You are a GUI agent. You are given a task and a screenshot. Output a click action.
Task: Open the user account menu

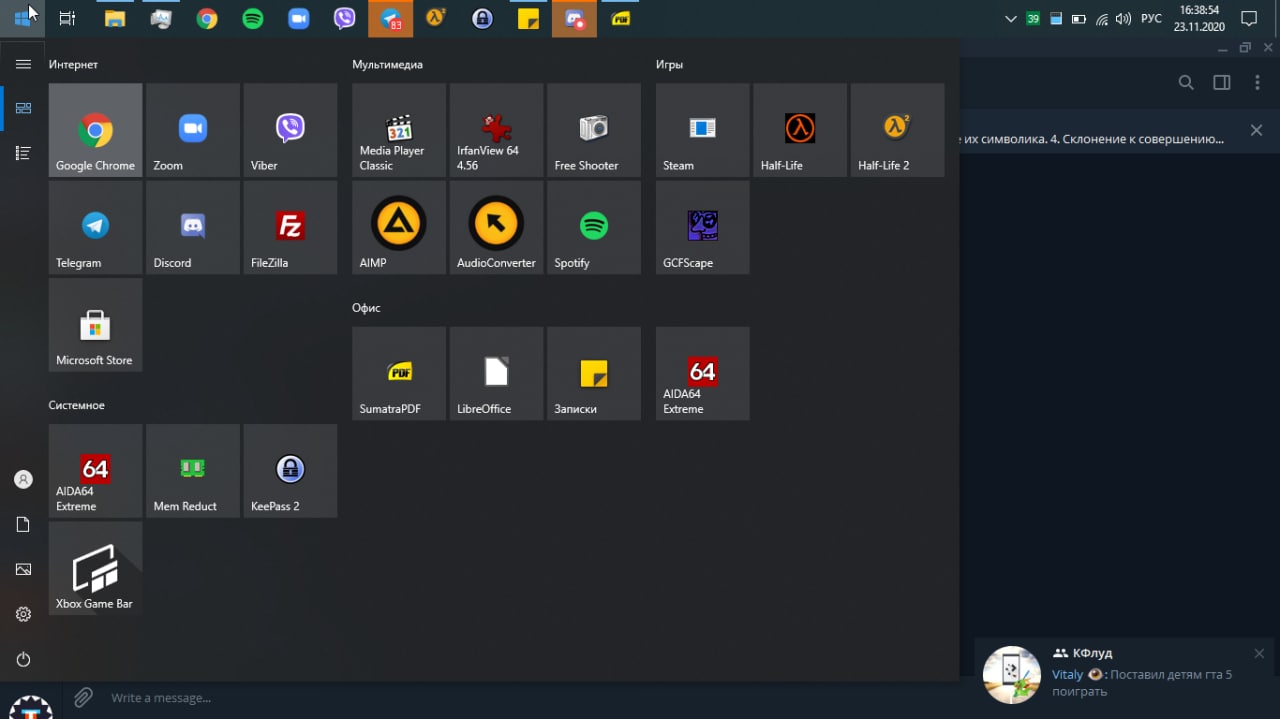tap(23, 480)
